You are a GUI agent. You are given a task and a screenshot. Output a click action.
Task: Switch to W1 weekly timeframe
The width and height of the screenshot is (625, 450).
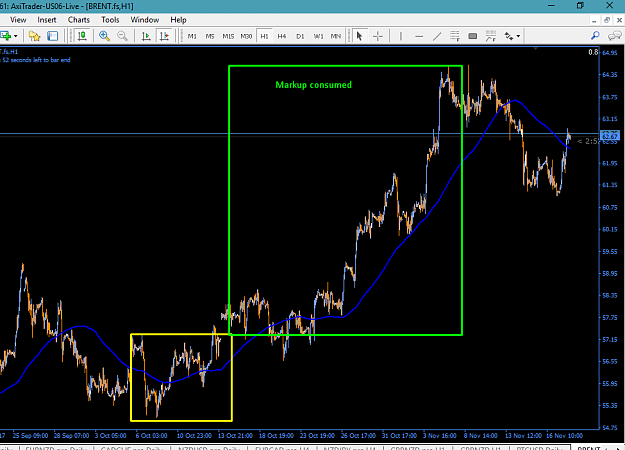tap(318, 36)
